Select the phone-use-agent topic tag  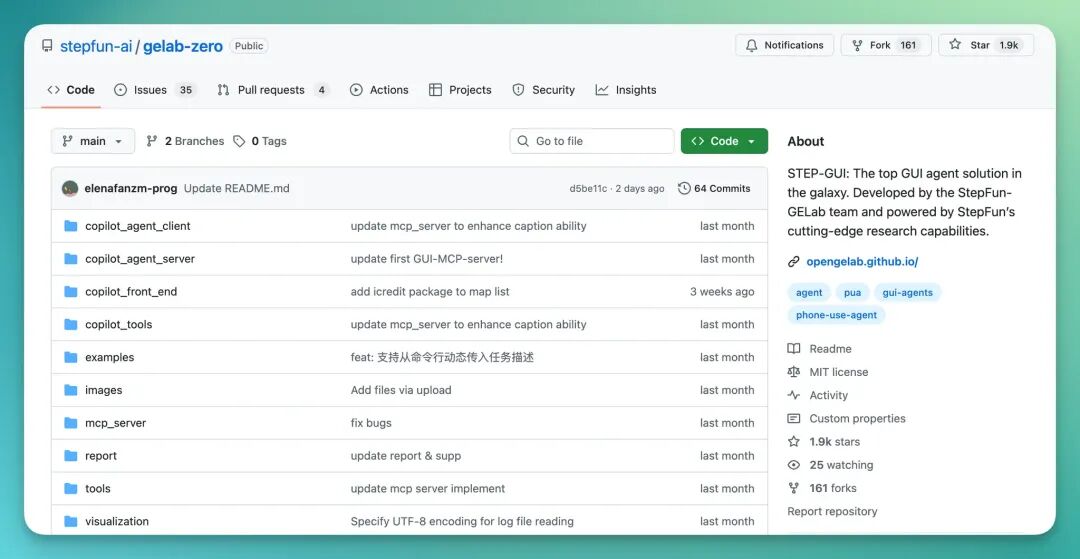[836, 315]
